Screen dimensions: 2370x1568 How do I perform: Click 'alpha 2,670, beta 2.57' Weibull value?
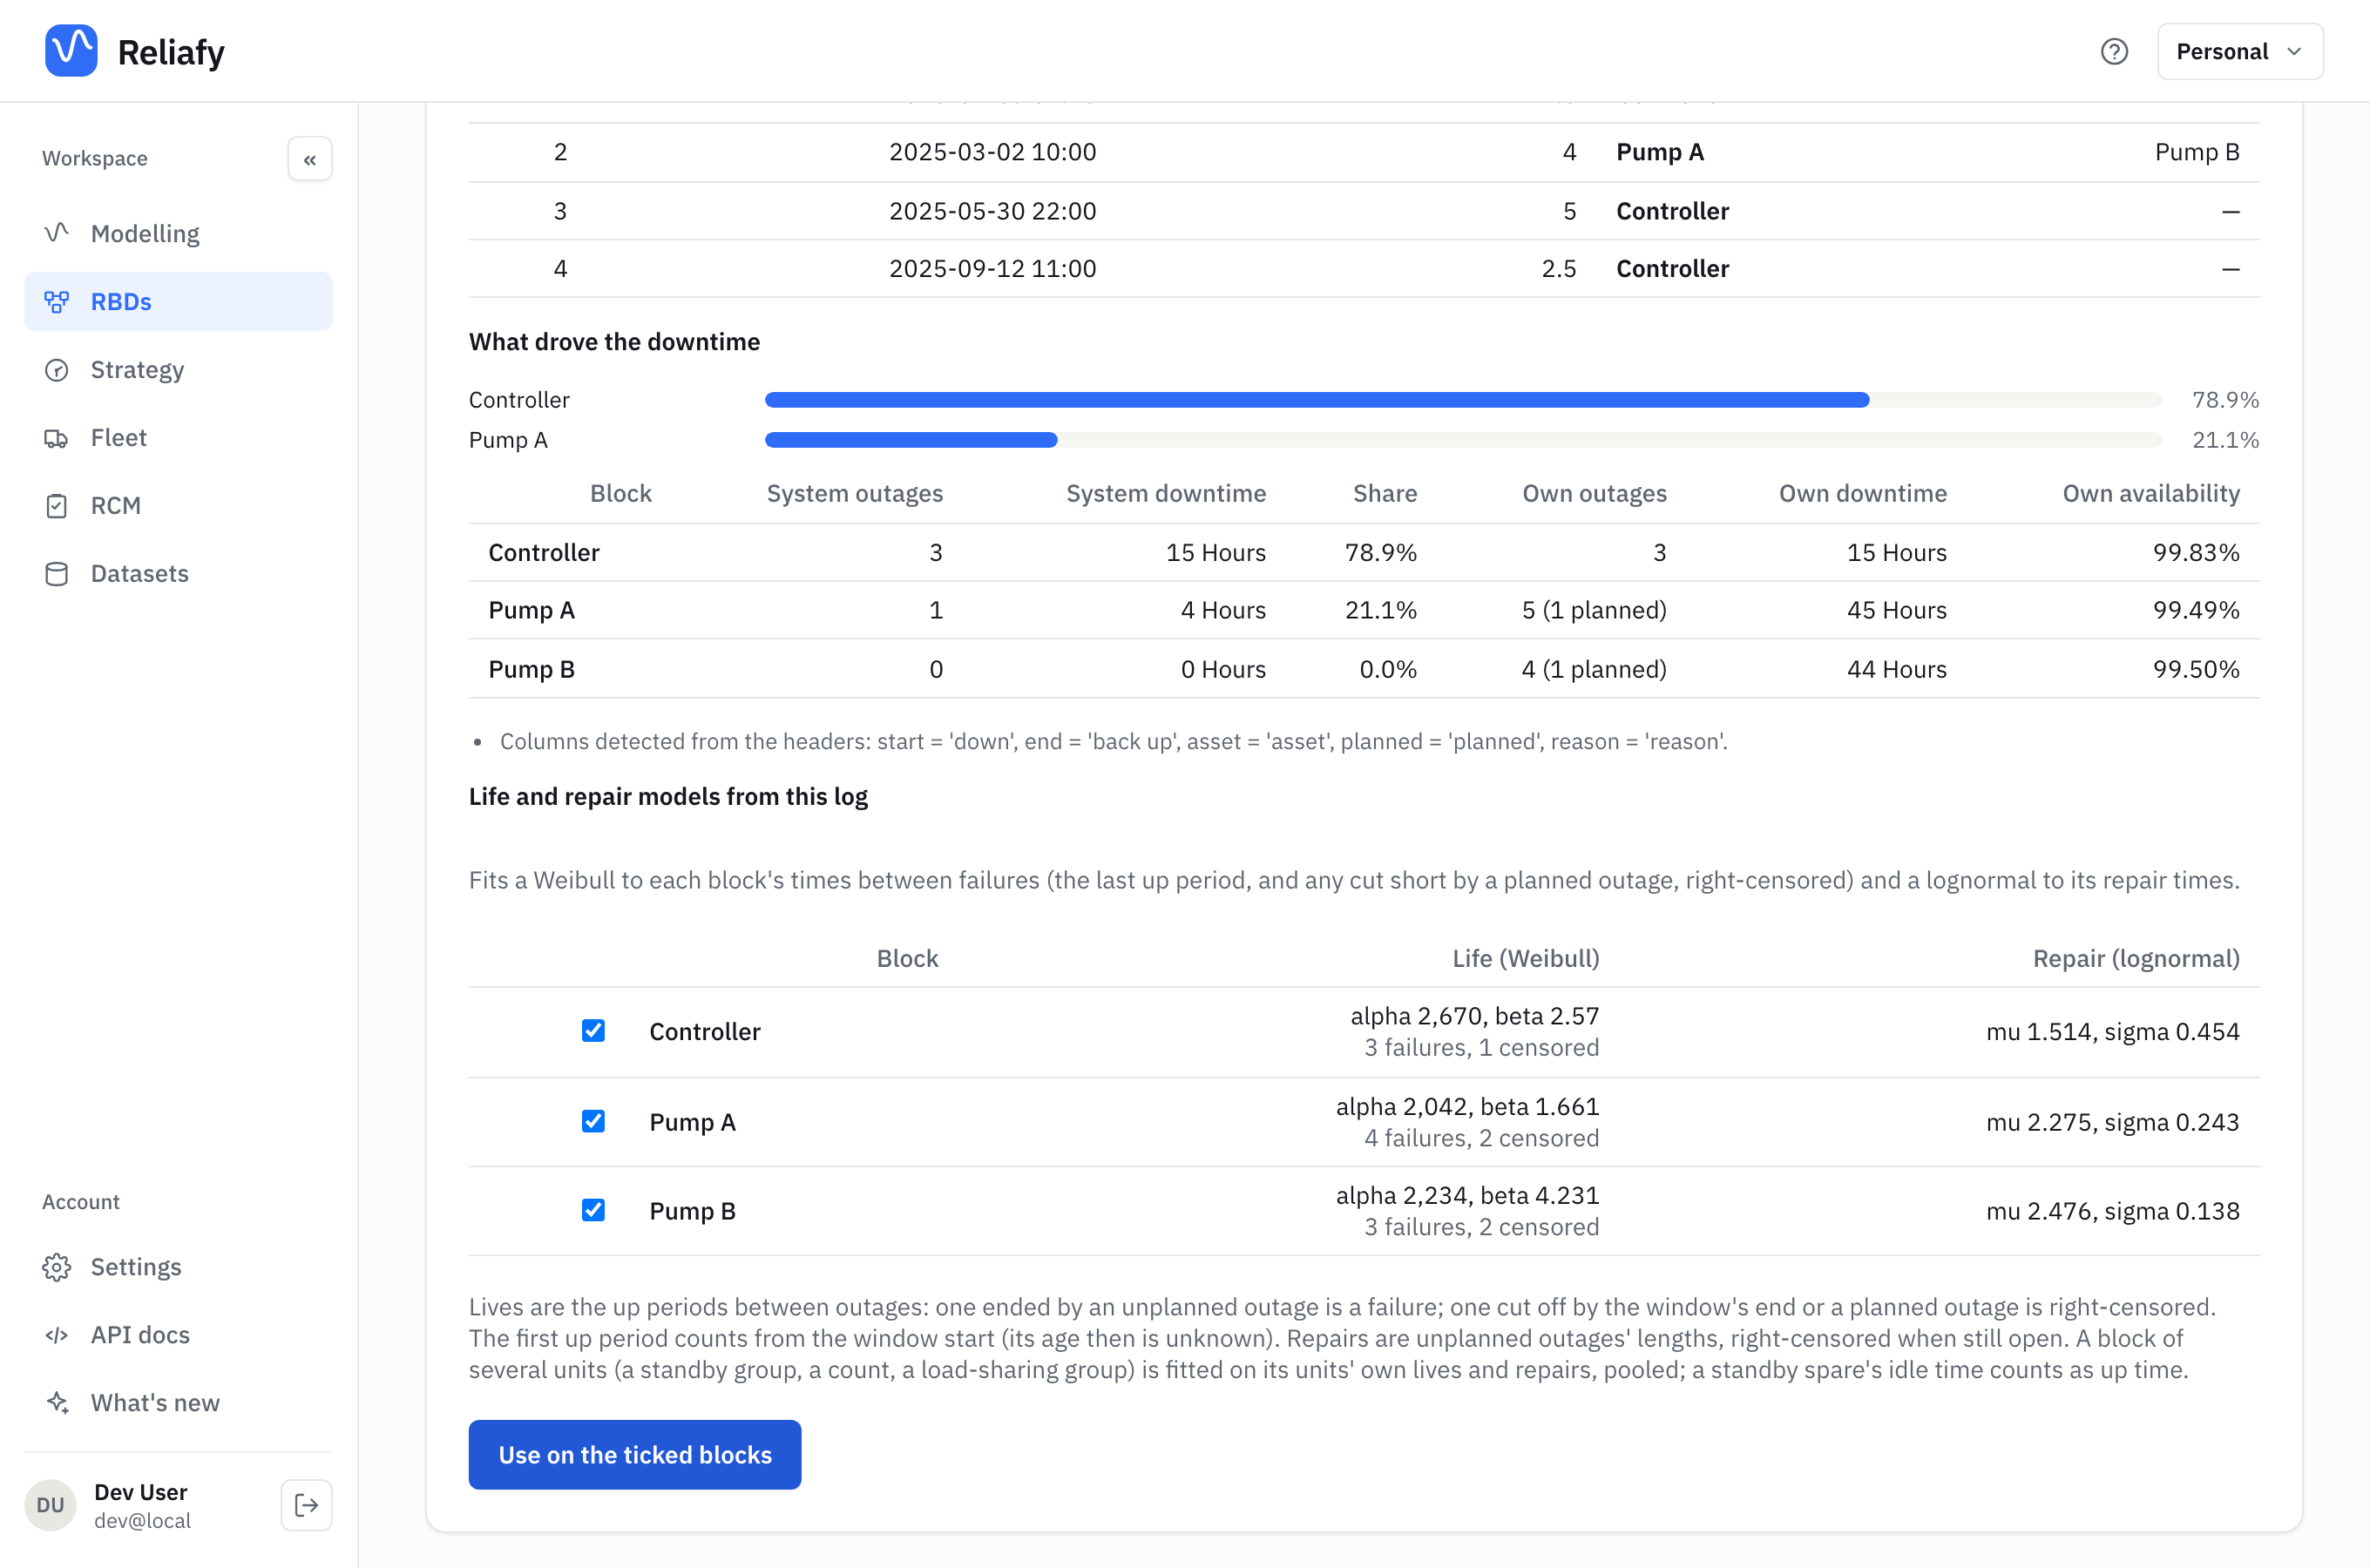[1475, 1016]
